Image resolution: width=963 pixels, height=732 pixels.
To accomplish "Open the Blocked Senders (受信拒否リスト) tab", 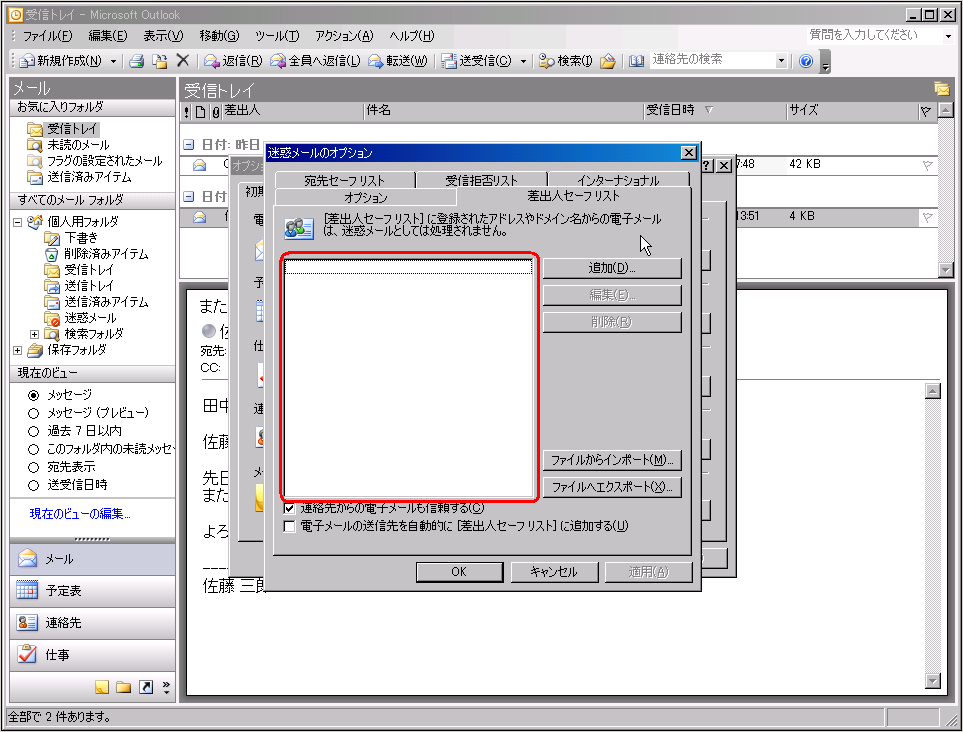I will [x=482, y=180].
